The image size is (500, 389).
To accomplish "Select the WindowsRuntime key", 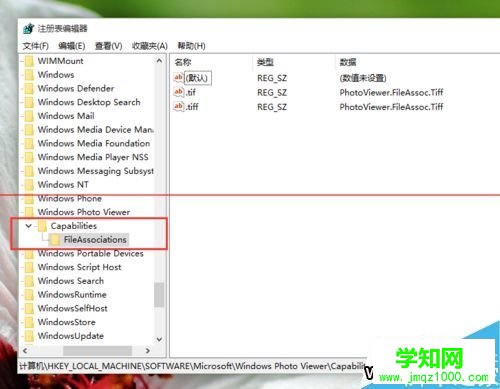I will (72, 295).
